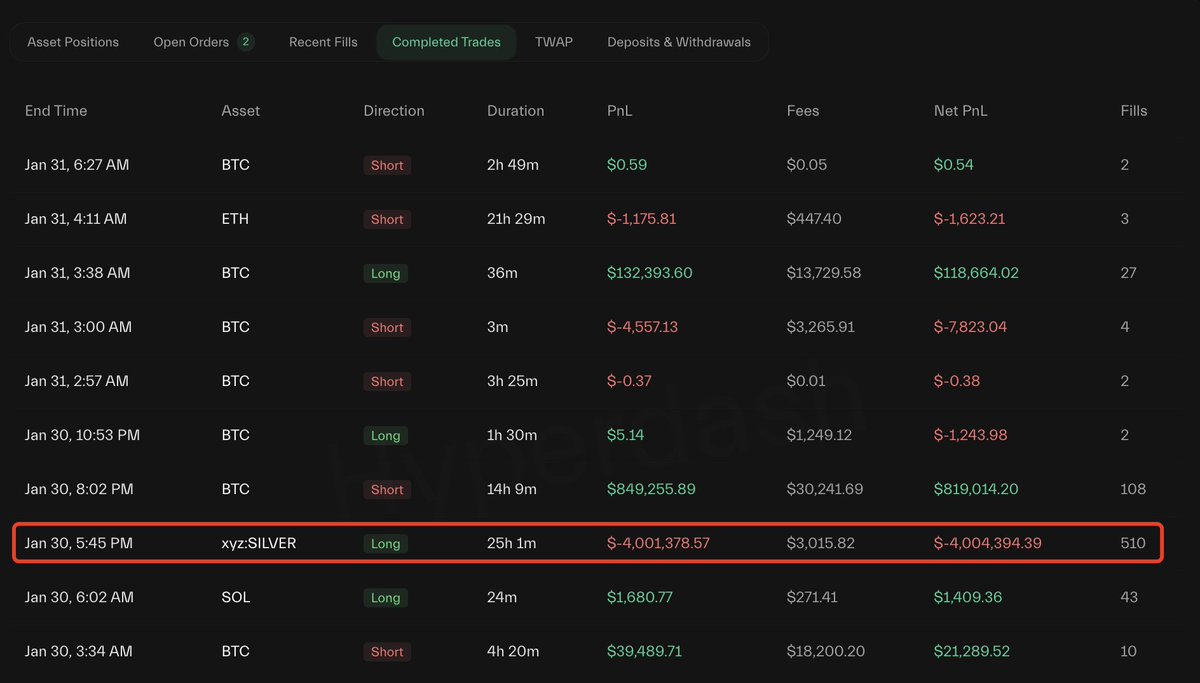This screenshot has height=683, width=1200.
Task: Sort by Net PnL column header
Action: pos(960,111)
